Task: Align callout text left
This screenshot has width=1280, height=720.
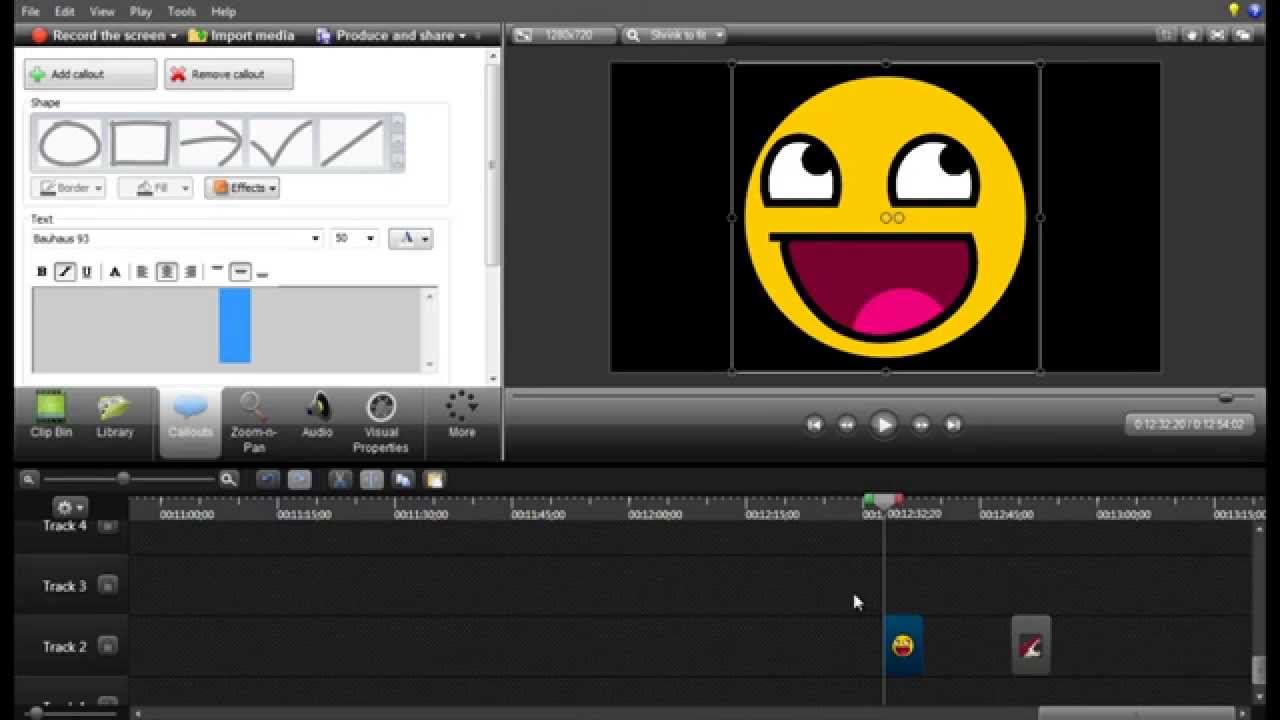Action: click(x=142, y=272)
